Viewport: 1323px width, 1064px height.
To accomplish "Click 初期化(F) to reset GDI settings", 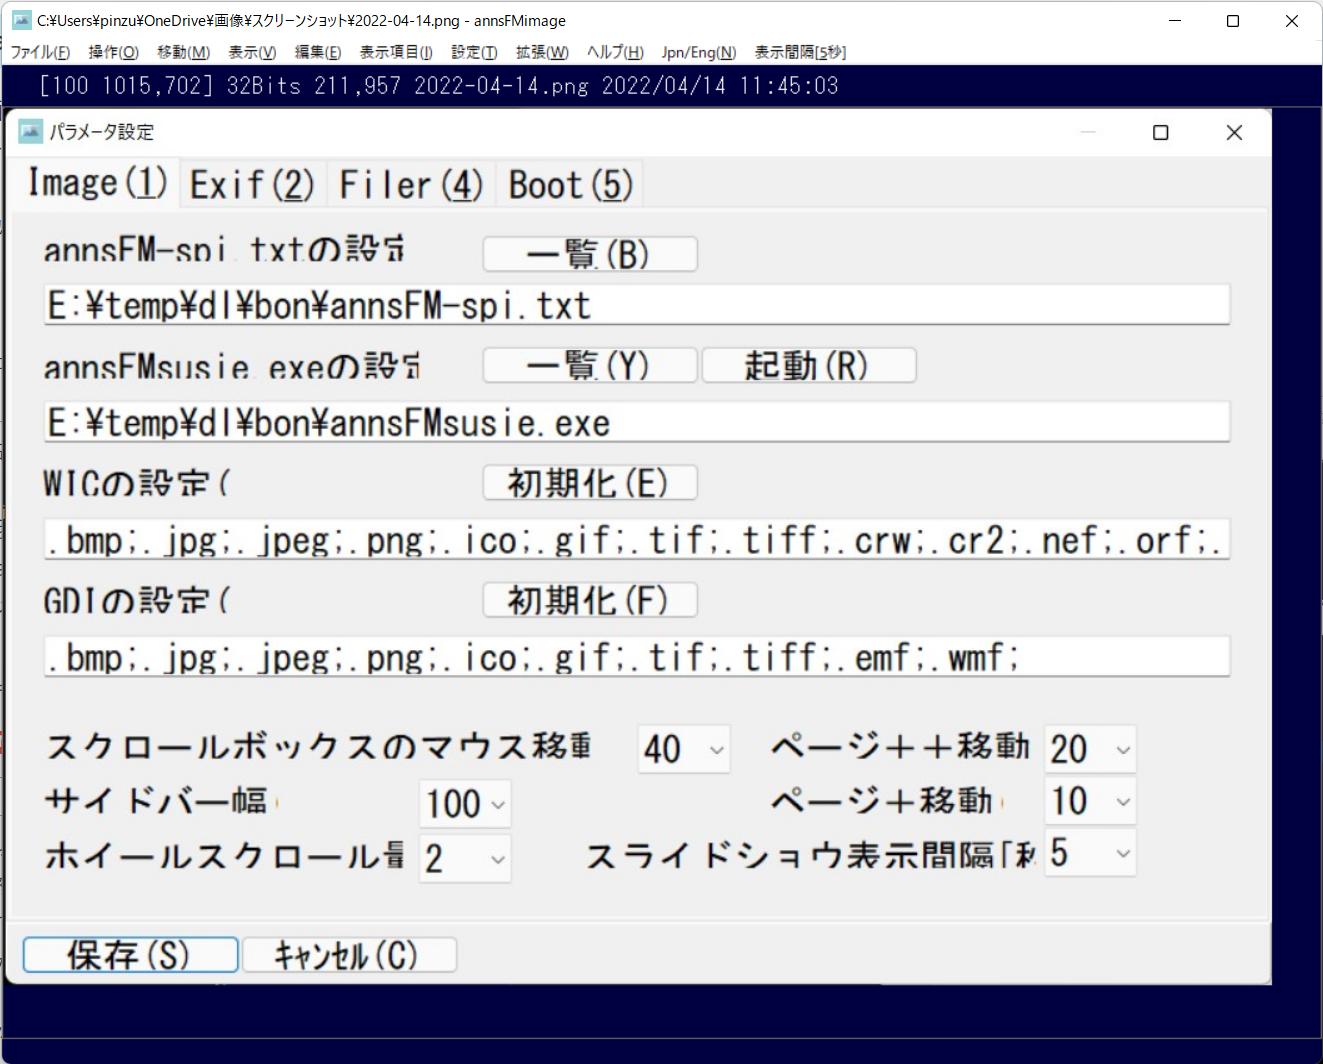I will coord(590,600).
